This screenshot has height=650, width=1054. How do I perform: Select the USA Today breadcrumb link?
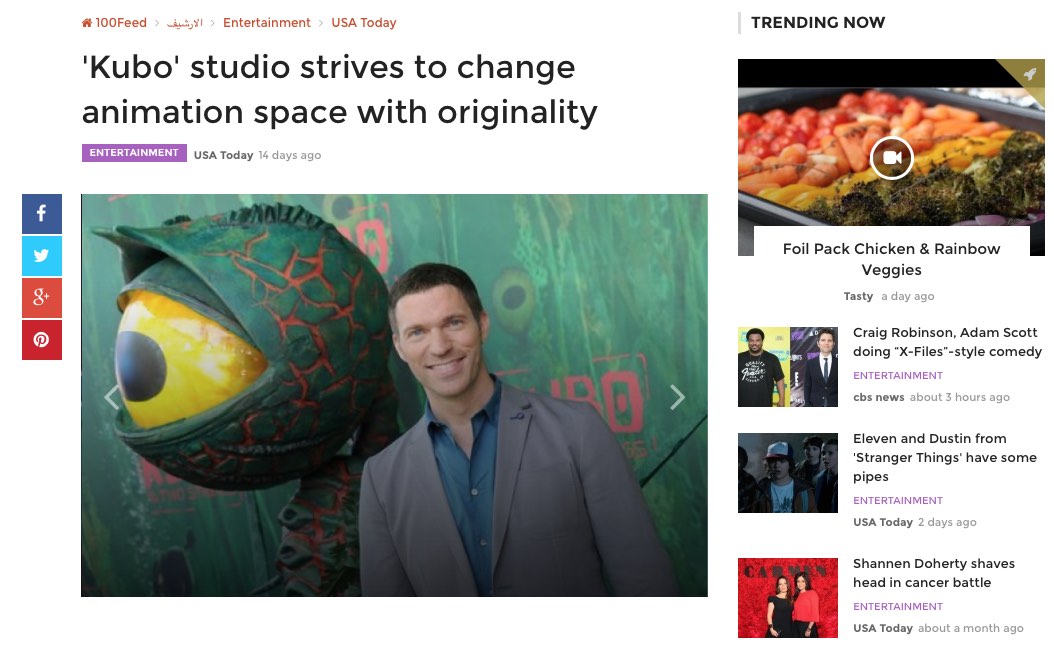pyautogui.click(x=364, y=23)
